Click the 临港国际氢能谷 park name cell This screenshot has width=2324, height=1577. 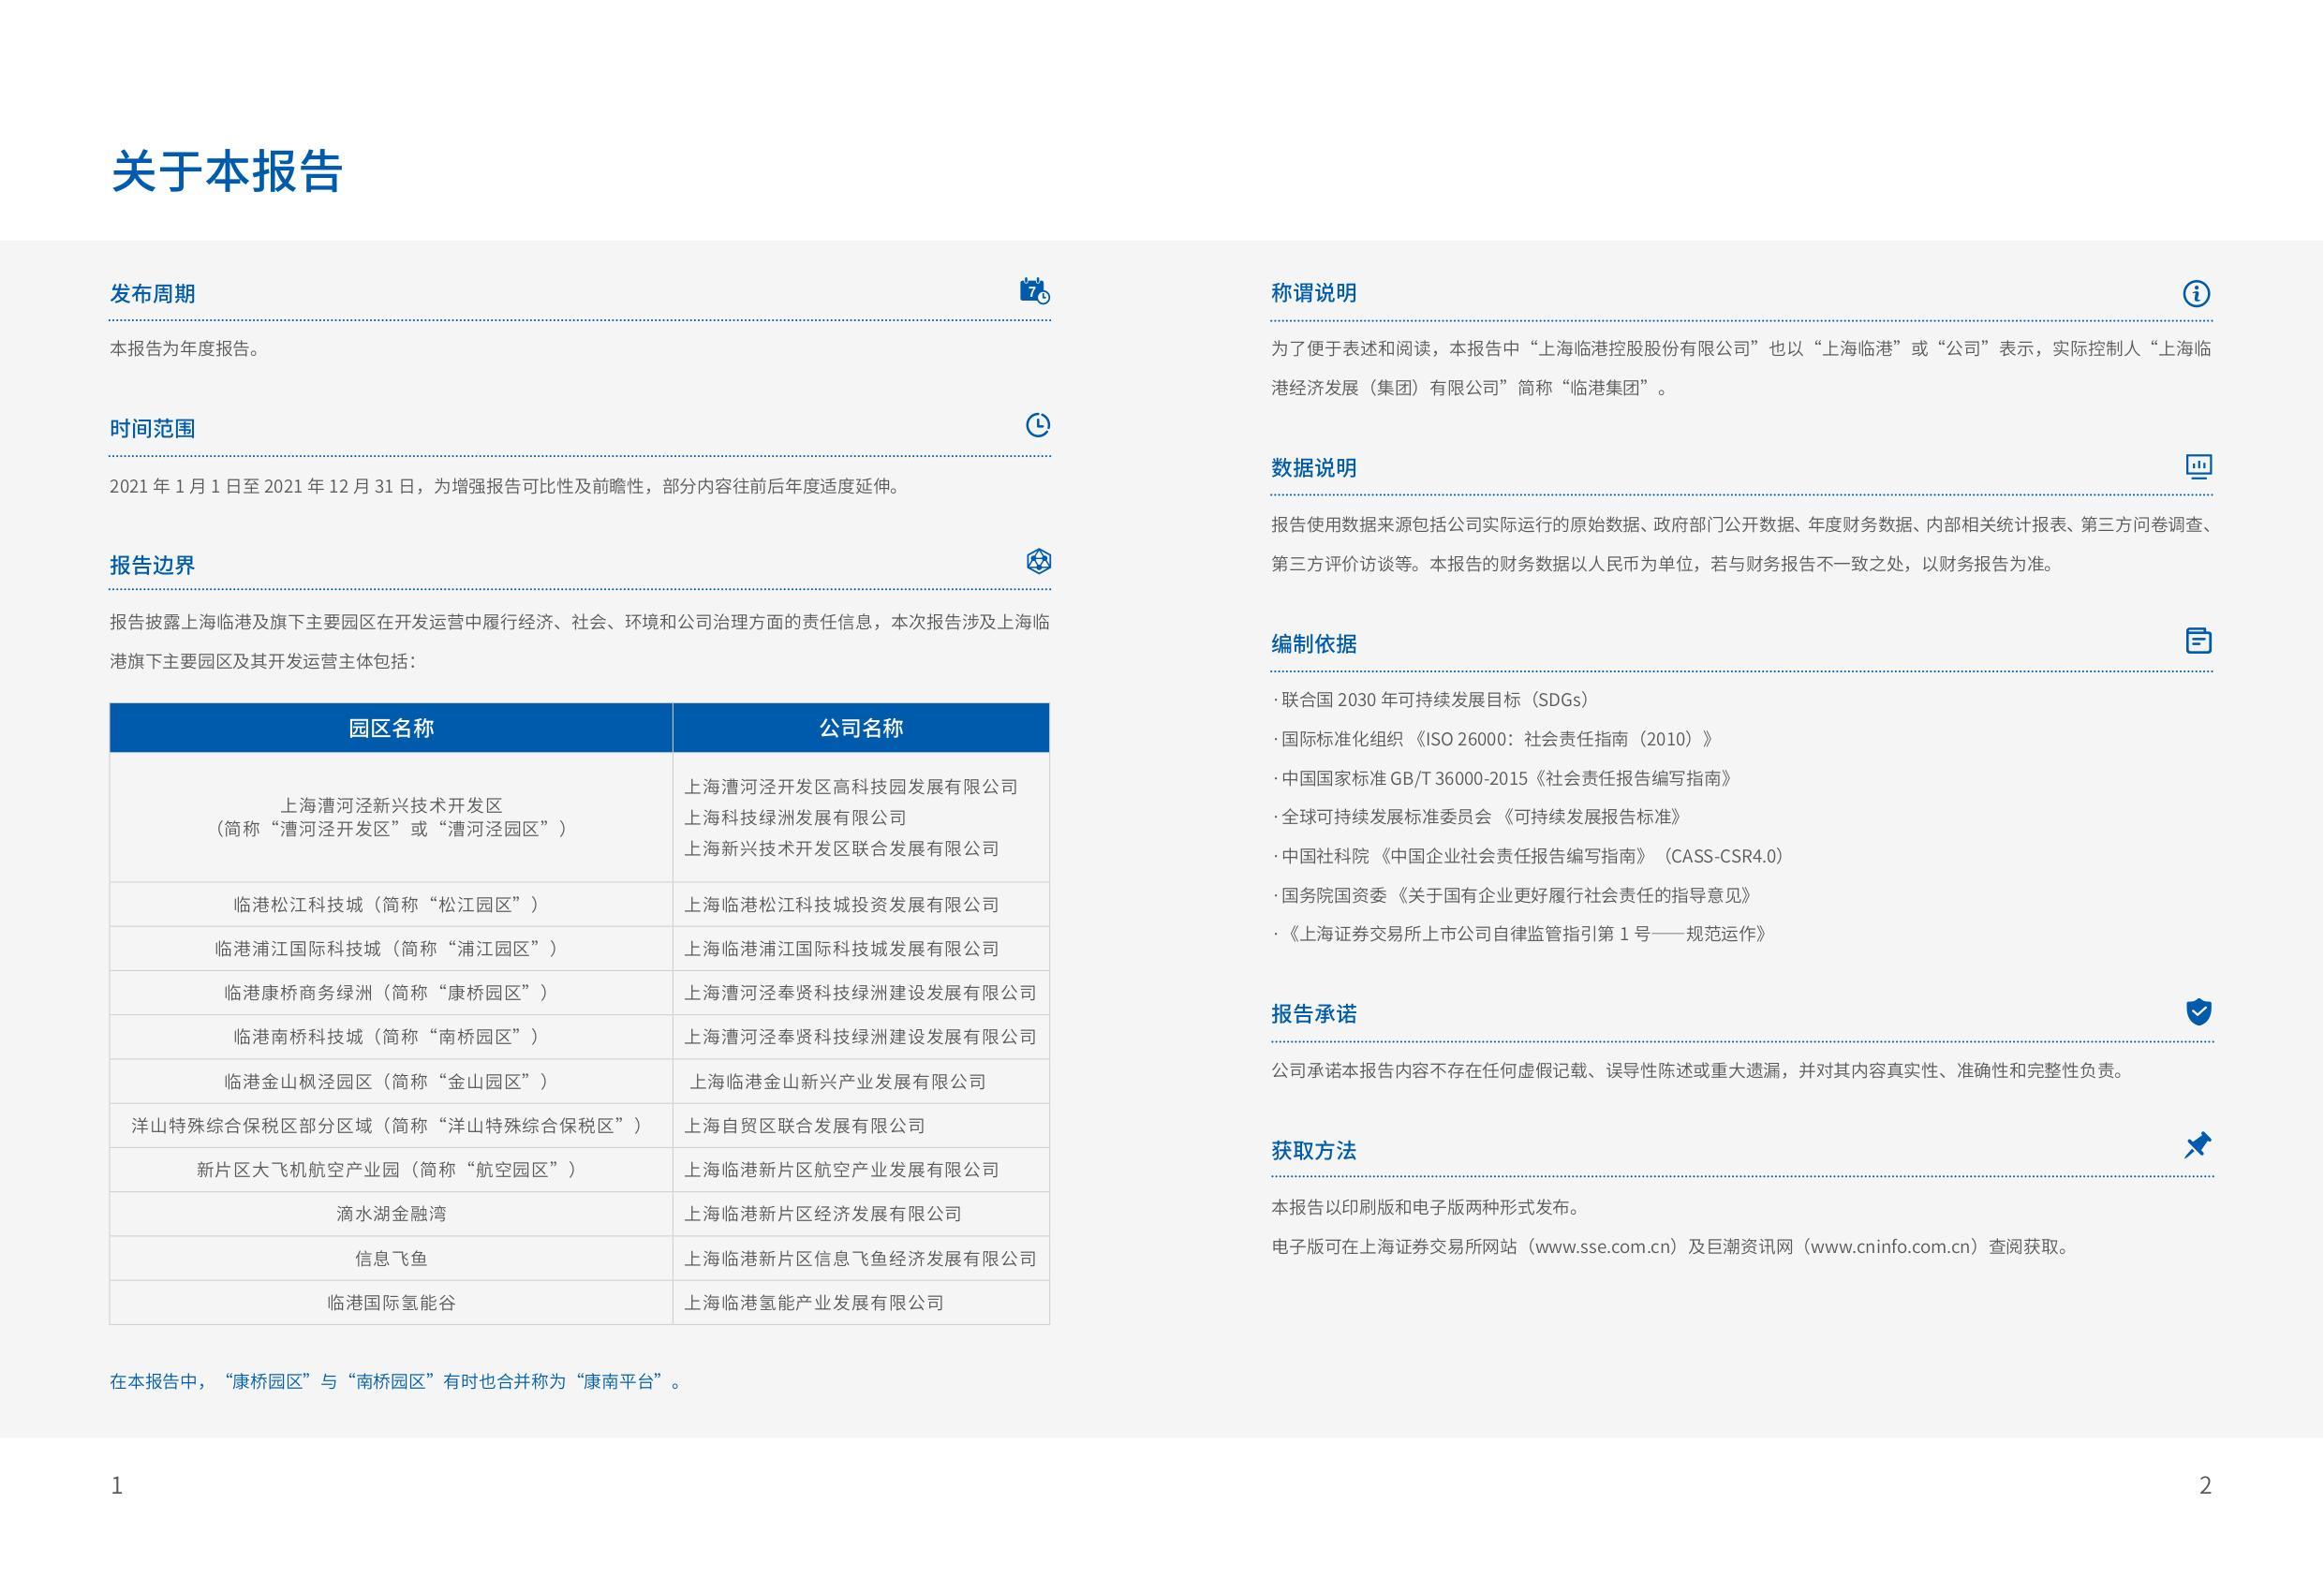[x=391, y=1303]
